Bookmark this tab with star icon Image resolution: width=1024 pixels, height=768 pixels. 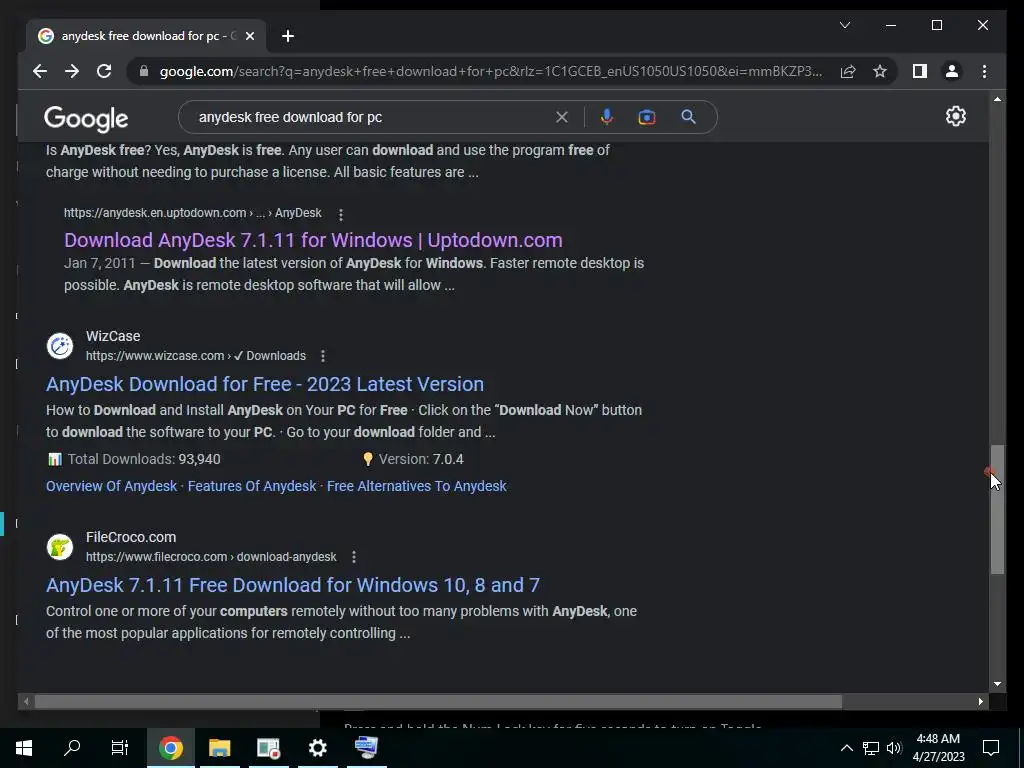(880, 71)
